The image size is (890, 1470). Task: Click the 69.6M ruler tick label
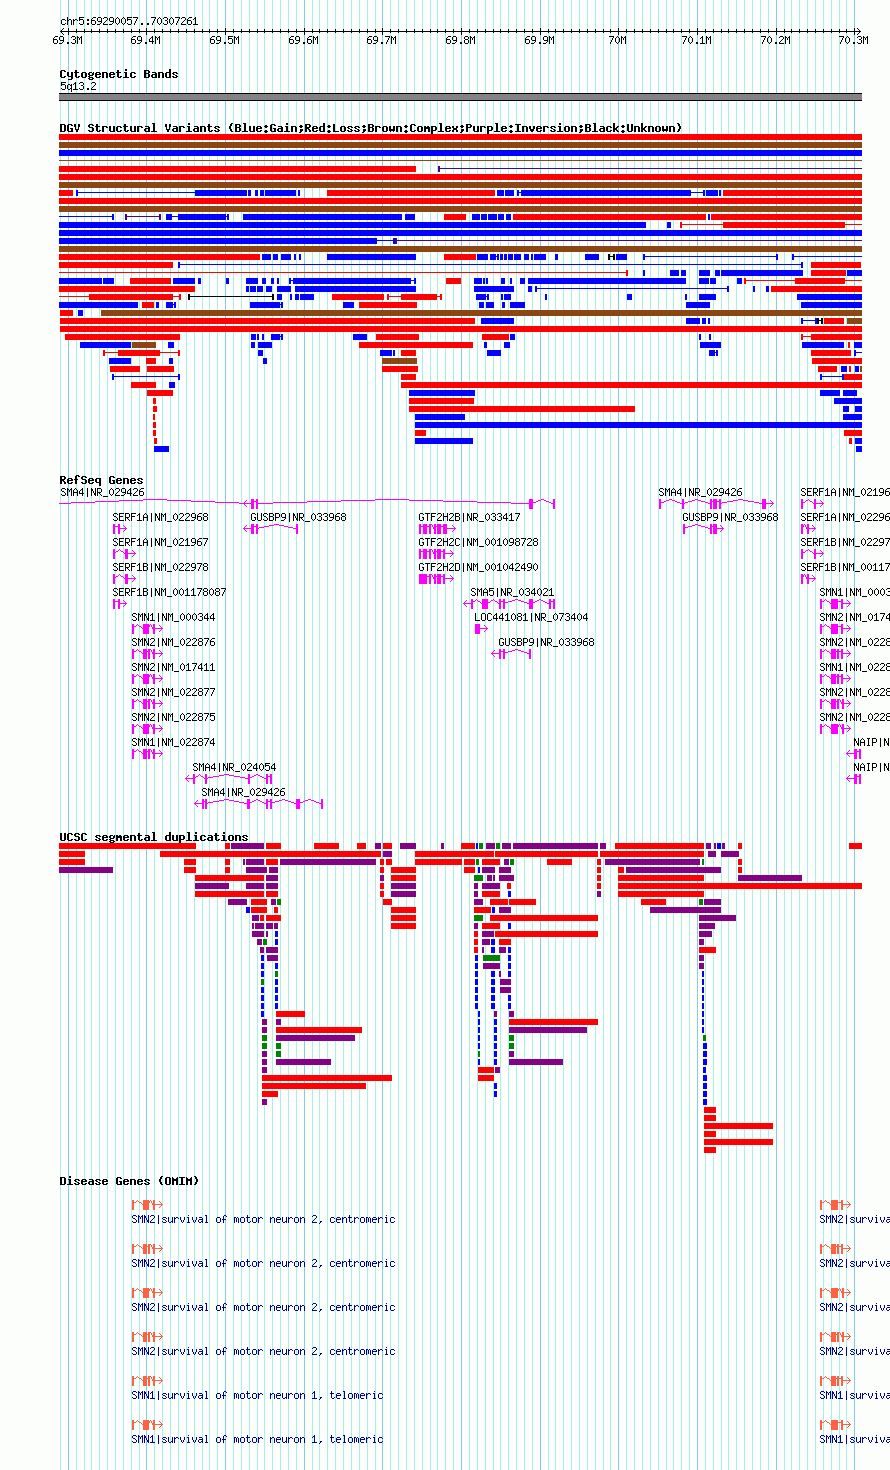303,41
